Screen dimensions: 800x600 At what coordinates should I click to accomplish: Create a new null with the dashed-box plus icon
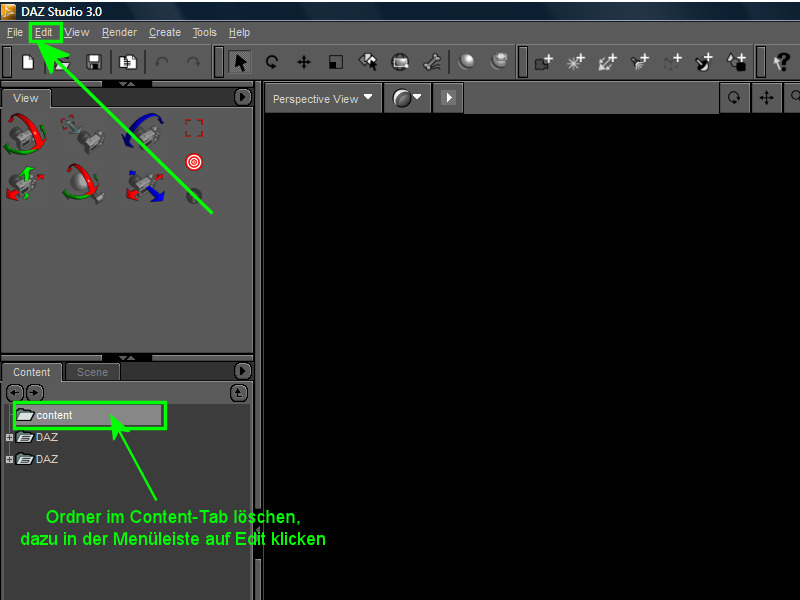(x=672, y=62)
